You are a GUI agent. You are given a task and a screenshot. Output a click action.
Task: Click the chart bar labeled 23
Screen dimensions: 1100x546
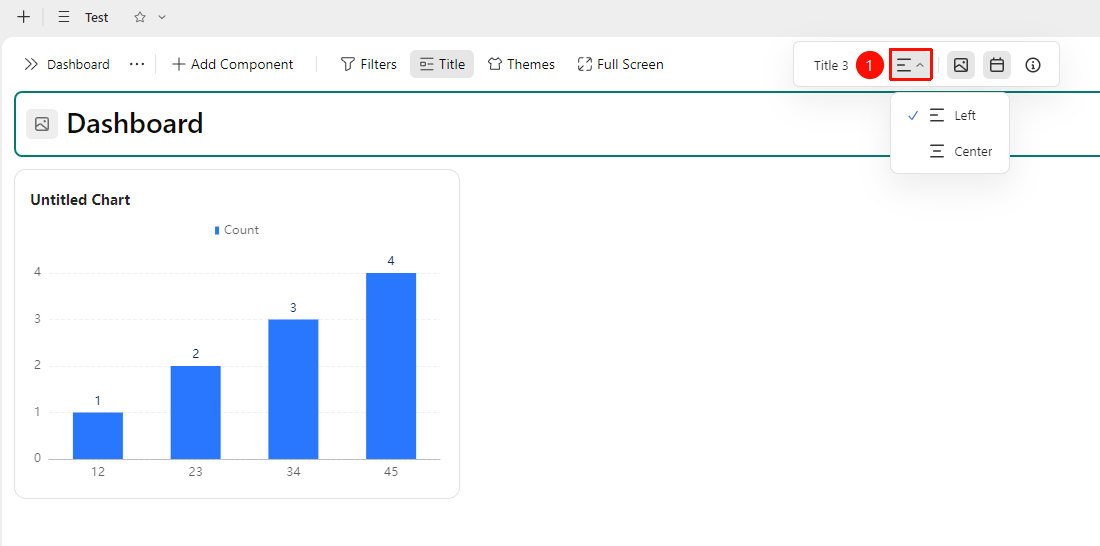(196, 413)
